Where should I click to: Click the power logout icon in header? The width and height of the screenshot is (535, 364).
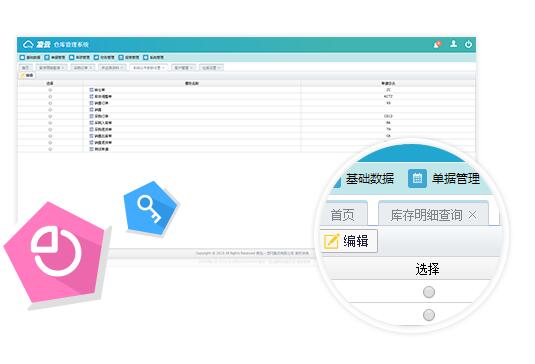[x=468, y=44]
